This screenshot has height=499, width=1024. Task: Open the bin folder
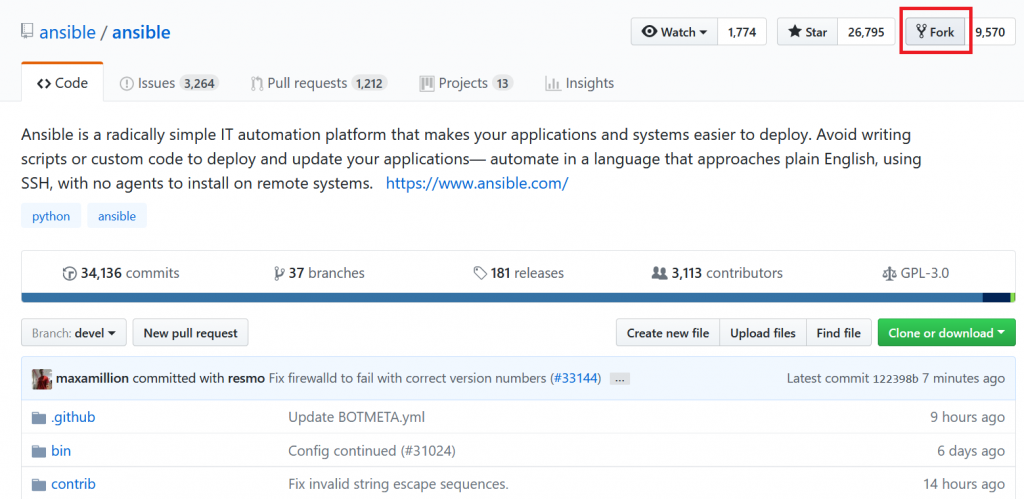pos(61,451)
